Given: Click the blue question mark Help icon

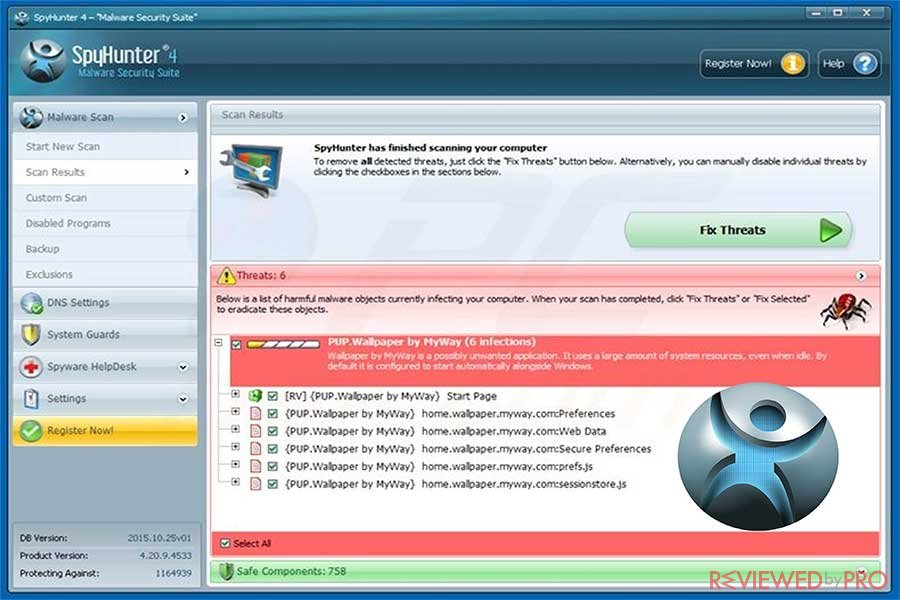Looking at the screenshot, I should [x=865, y=64].
